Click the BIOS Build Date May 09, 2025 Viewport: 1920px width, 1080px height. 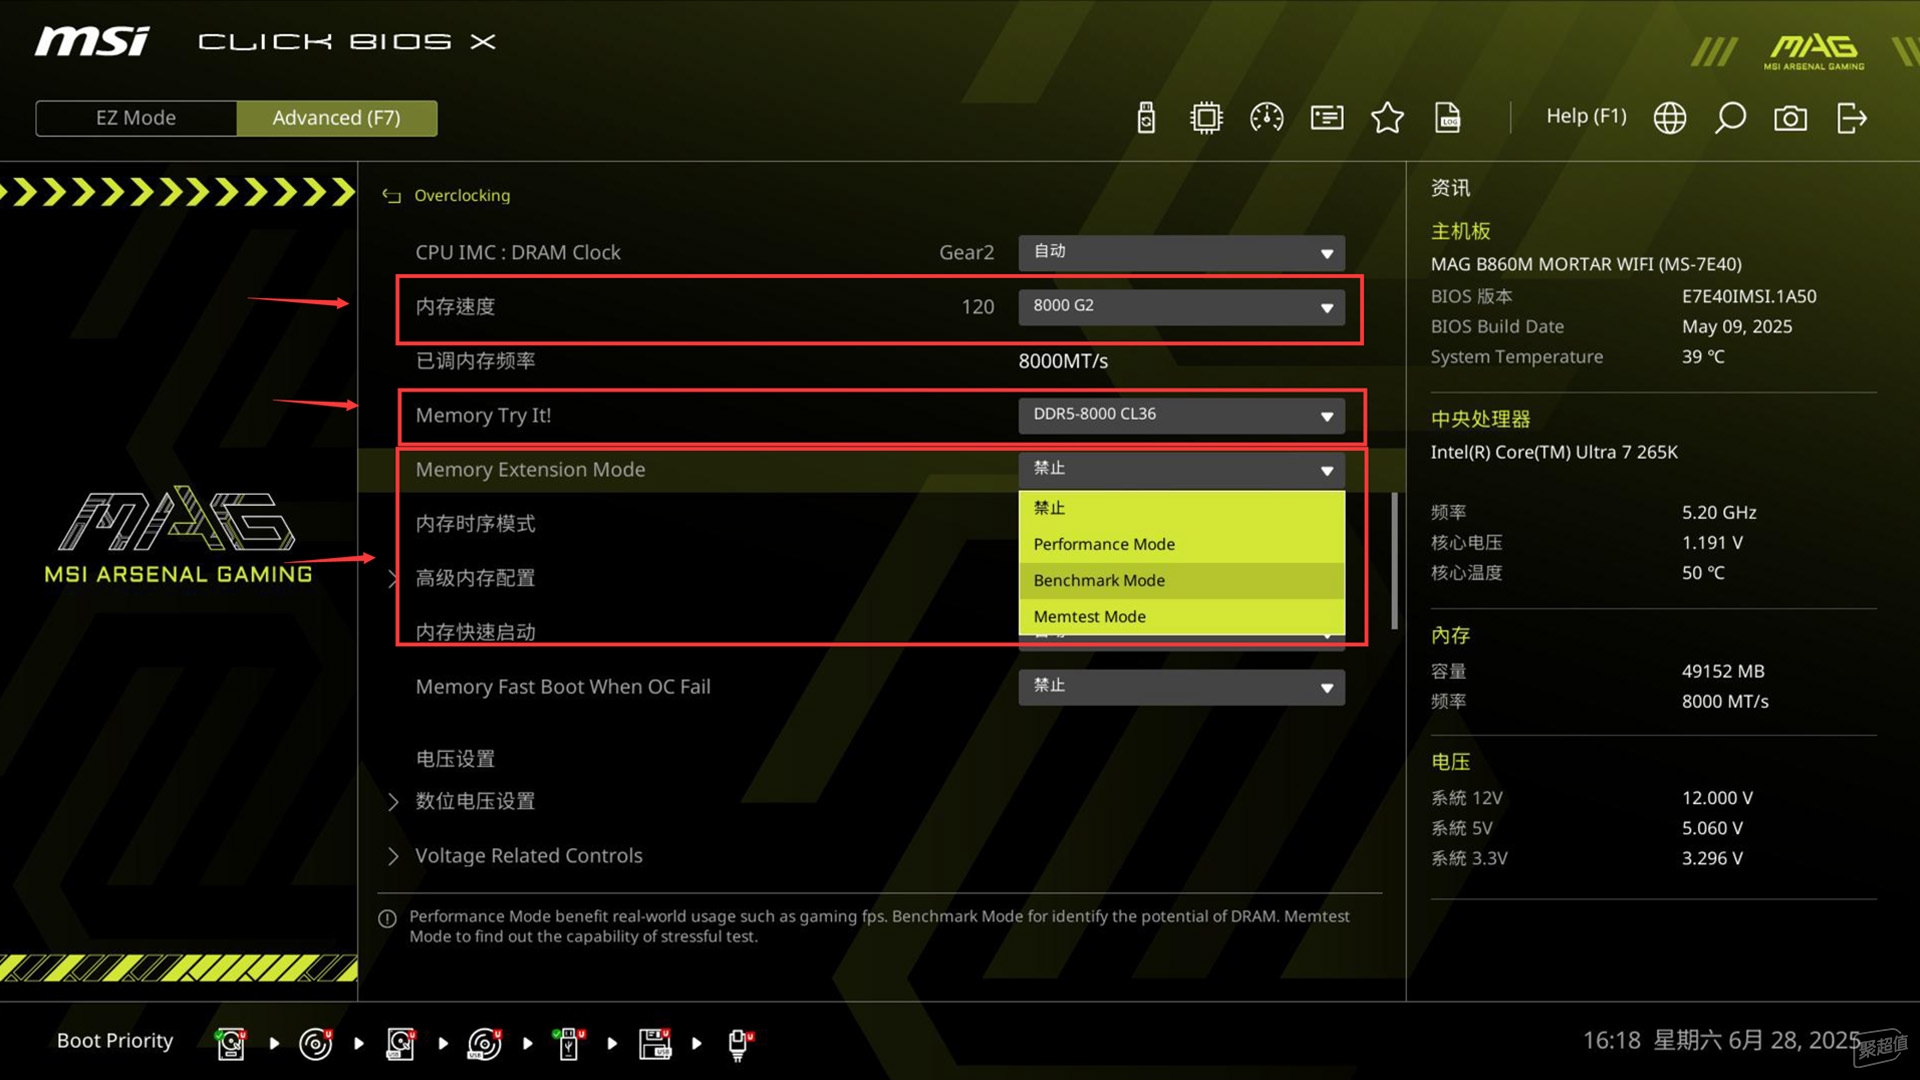pyautogui.click(x=1737, y=327)
